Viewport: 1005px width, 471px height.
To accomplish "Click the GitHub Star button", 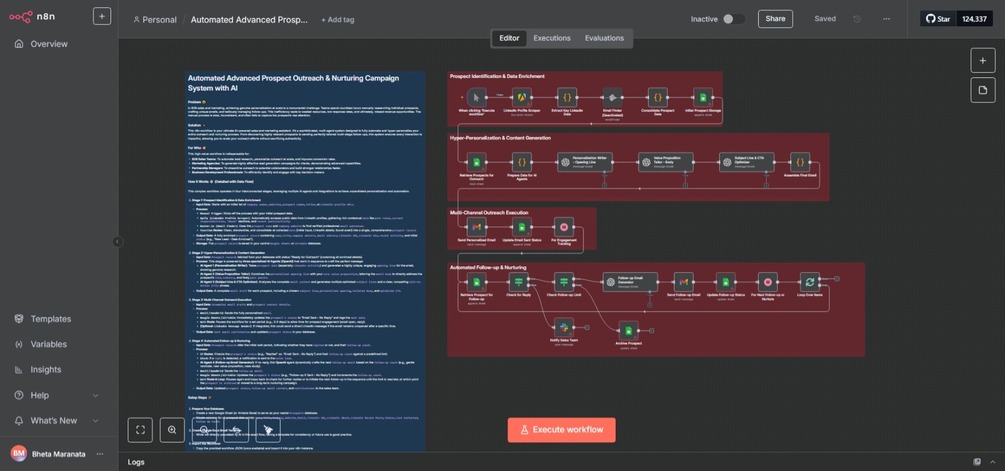I will pos(938,19).
